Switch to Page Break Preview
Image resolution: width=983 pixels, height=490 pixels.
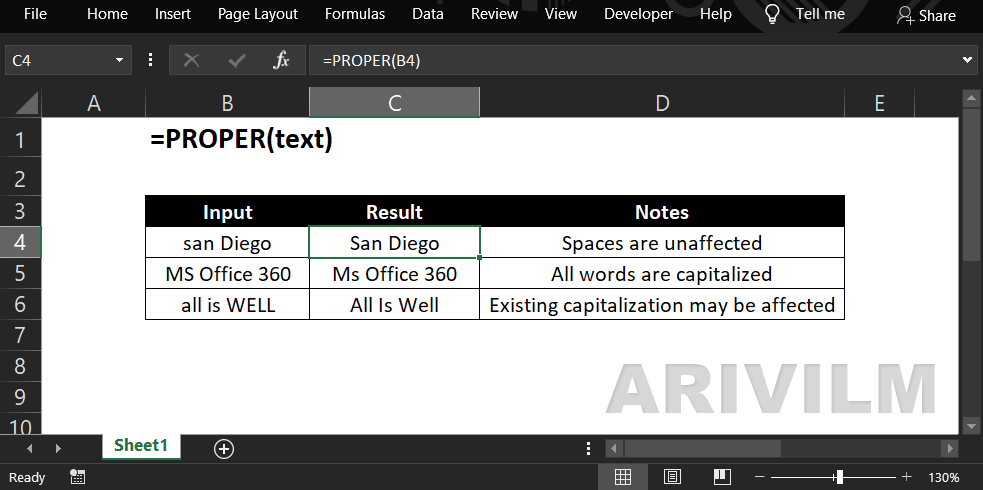(x=723, y=477)
